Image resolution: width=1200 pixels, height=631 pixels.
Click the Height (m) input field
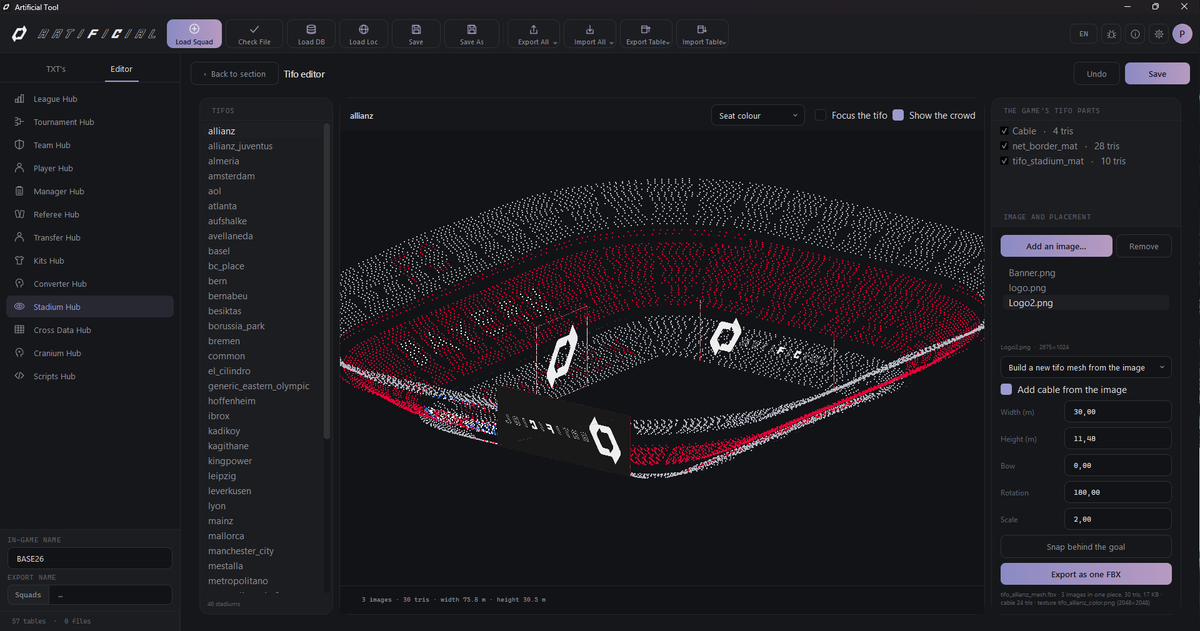(1118, 439)
